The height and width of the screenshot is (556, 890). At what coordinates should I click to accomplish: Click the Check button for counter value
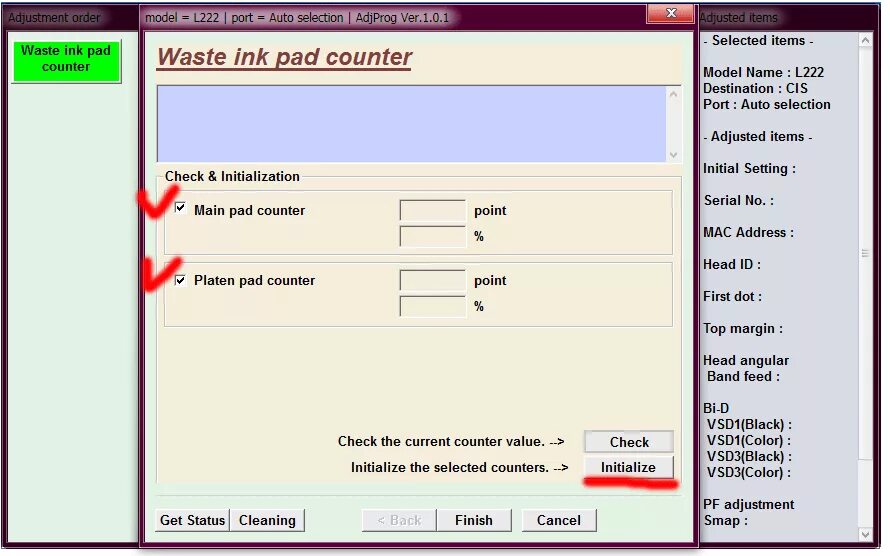coord(629,442)
